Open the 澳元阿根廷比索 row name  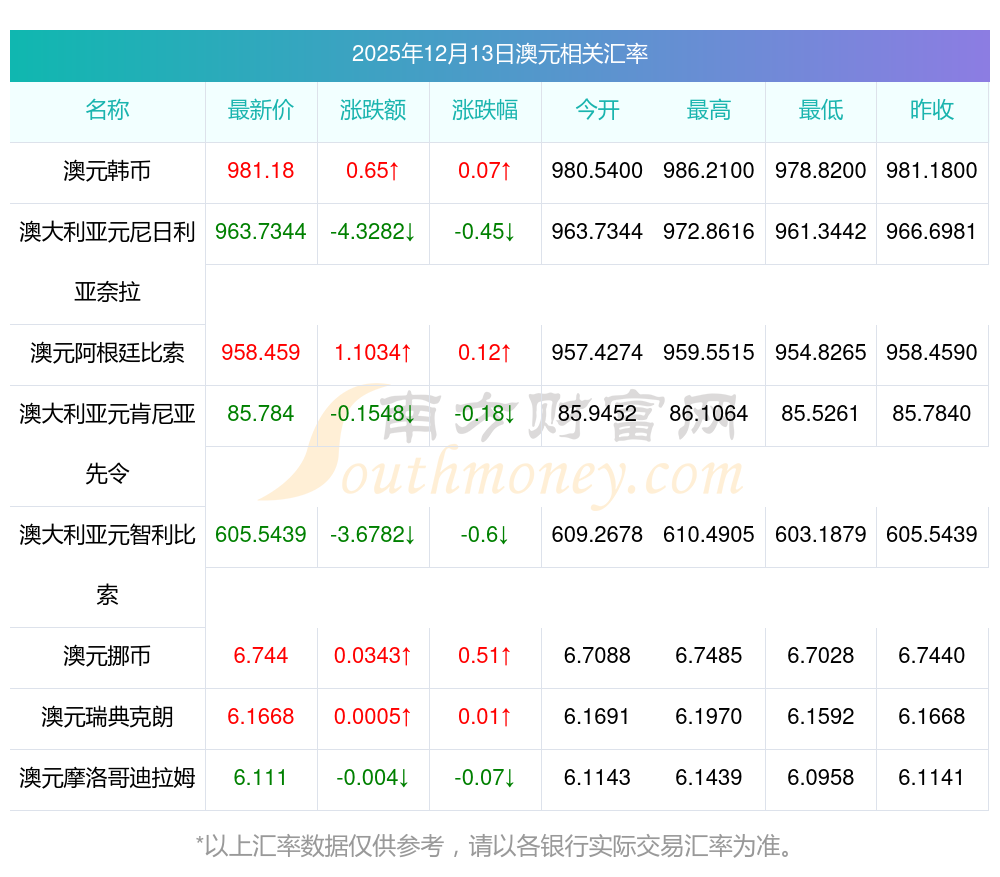click(x=107, y=353)
